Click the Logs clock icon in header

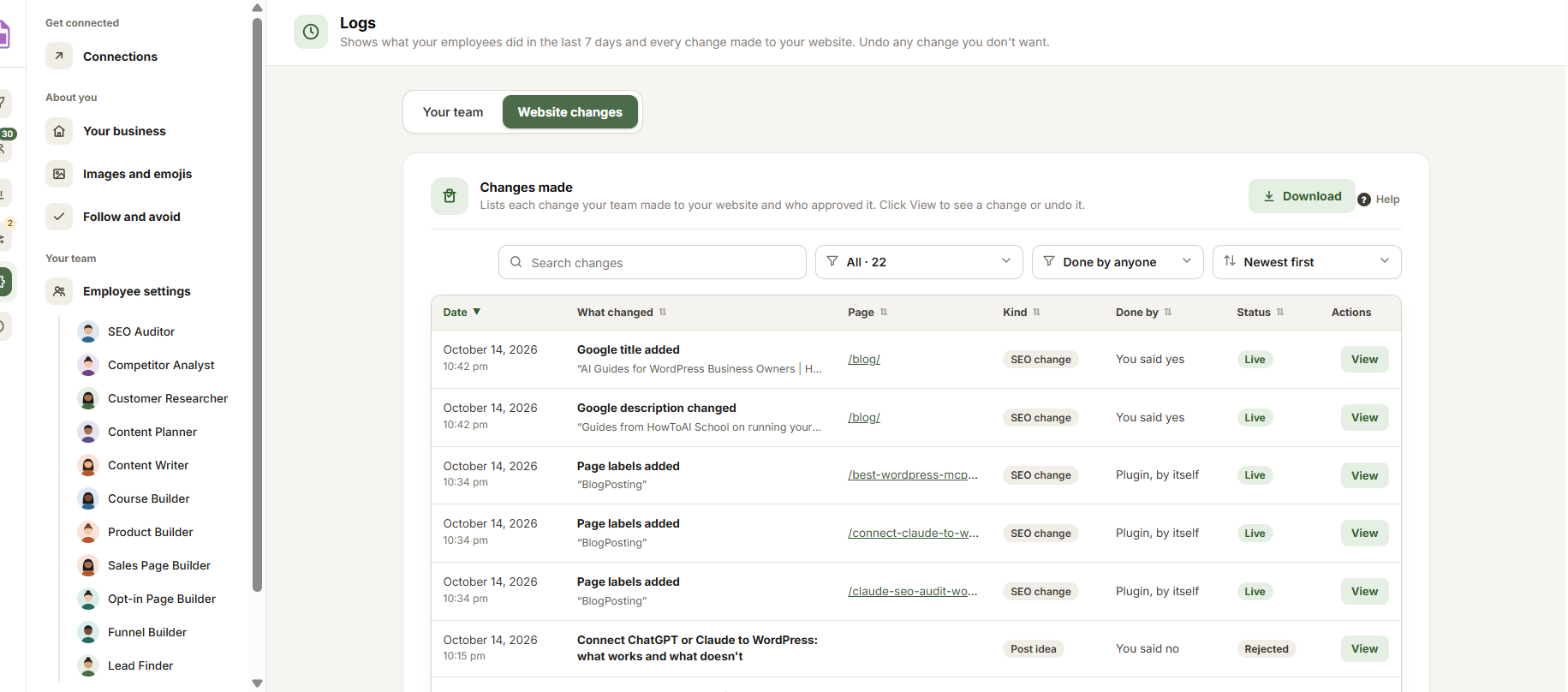click(x=311, y=32)
